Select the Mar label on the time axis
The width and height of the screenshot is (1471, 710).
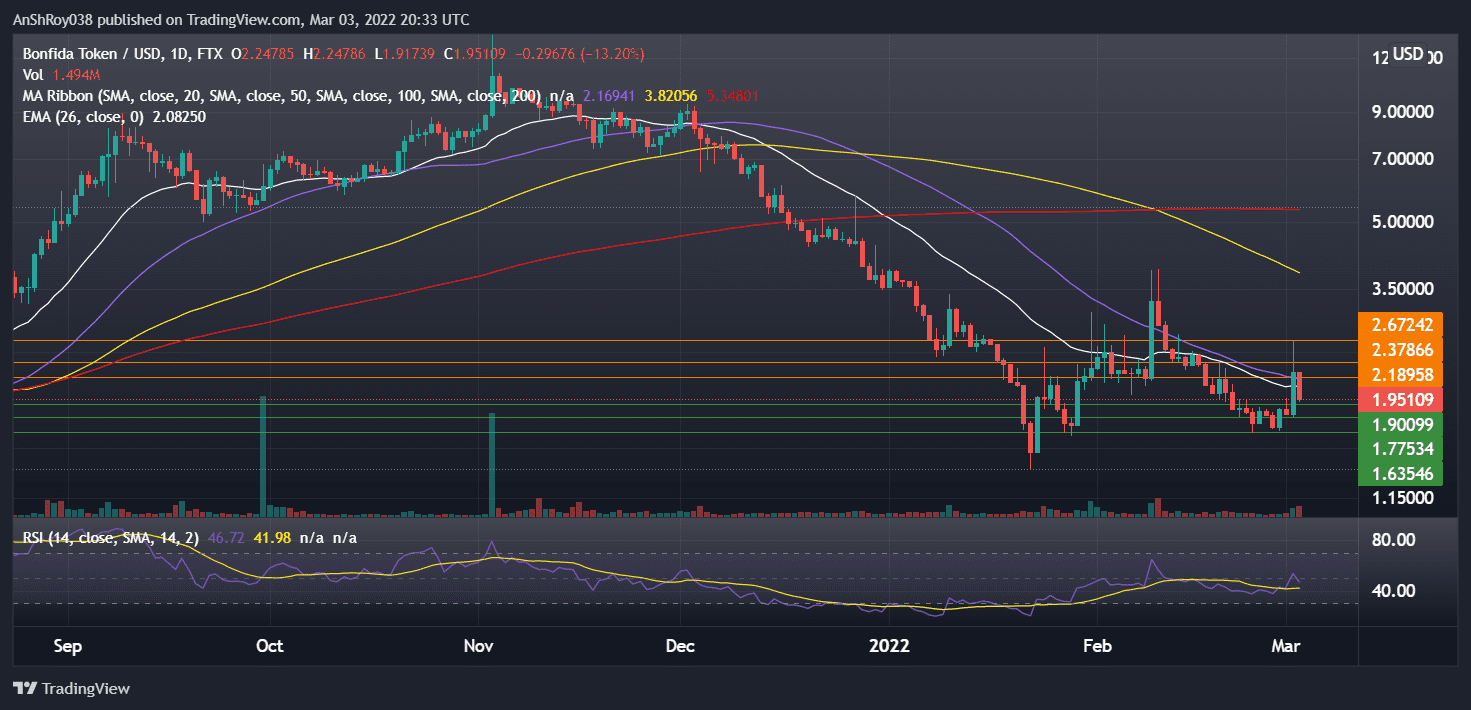pyautogui.click(x=1285, y=646)
